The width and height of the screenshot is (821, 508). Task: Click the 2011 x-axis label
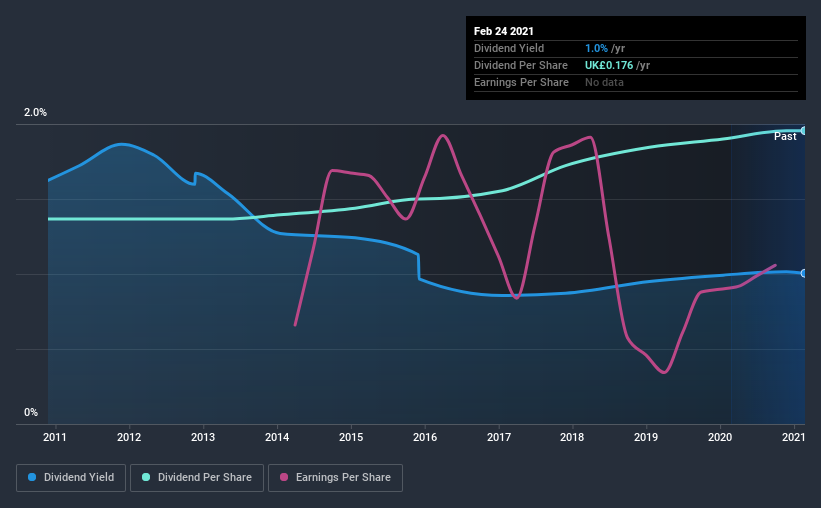coord(54,437)
